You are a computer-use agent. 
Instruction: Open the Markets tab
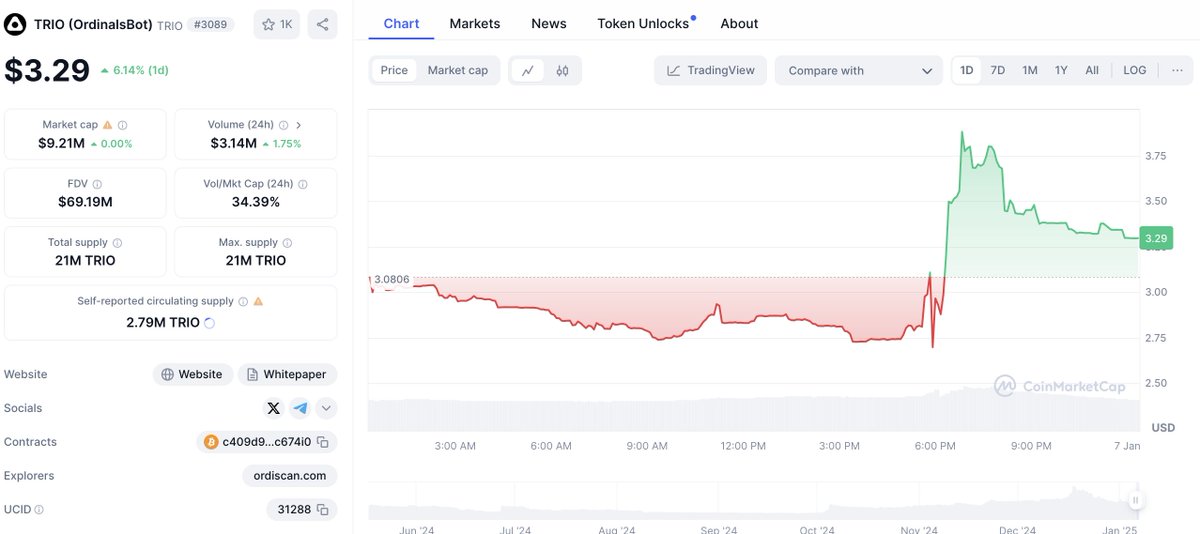(475, 23)
